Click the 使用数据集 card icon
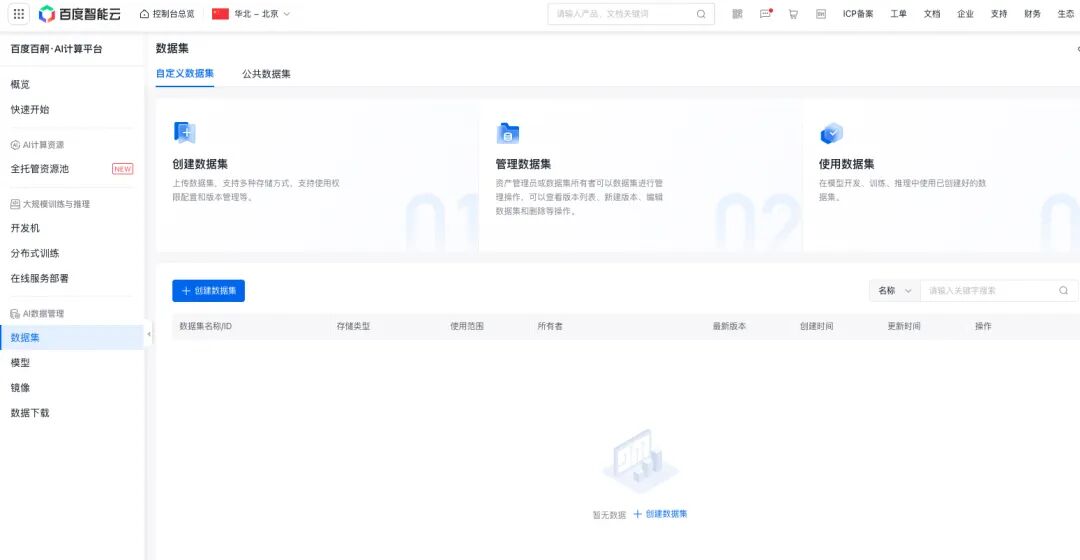This screenshot has height=560, width=1080. pyautogui.click(x=831, y=133)
